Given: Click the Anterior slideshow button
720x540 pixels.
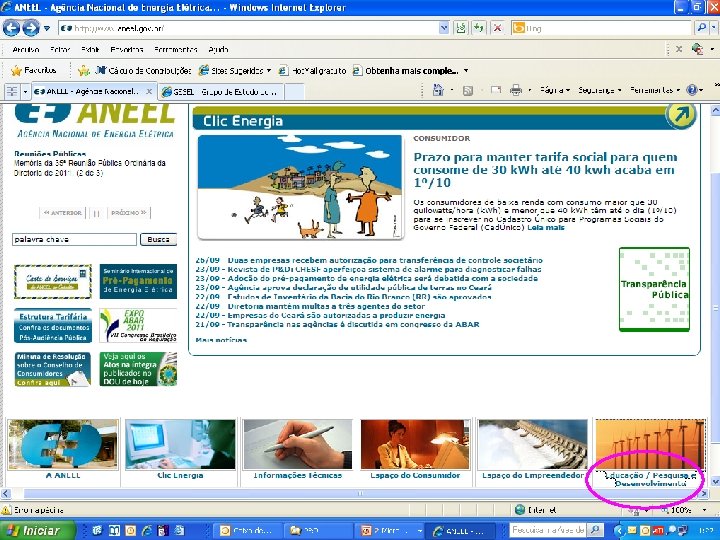Looking at the screenshot, I should 63,213.
